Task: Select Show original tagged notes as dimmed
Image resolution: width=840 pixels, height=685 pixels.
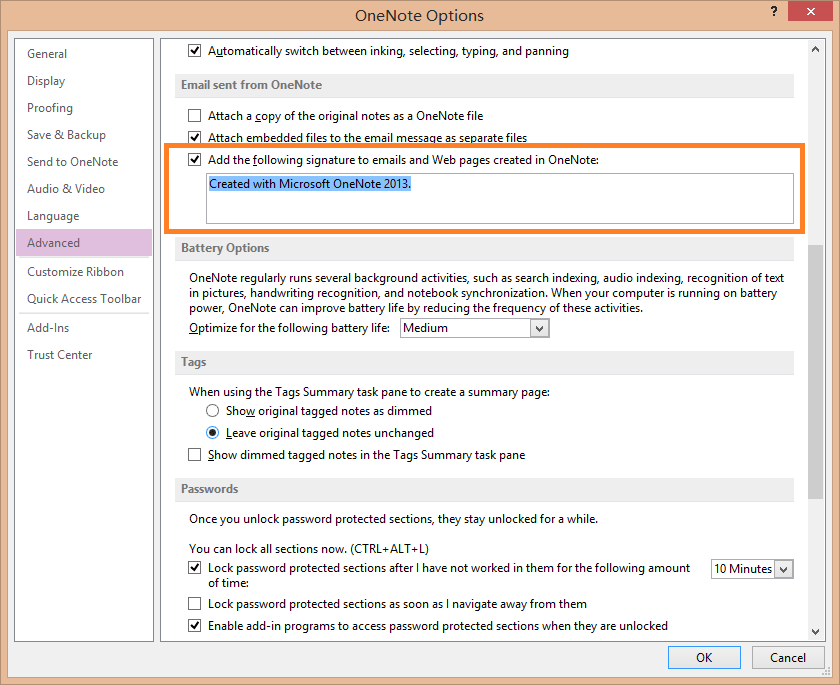Action: tap(213, 411)
